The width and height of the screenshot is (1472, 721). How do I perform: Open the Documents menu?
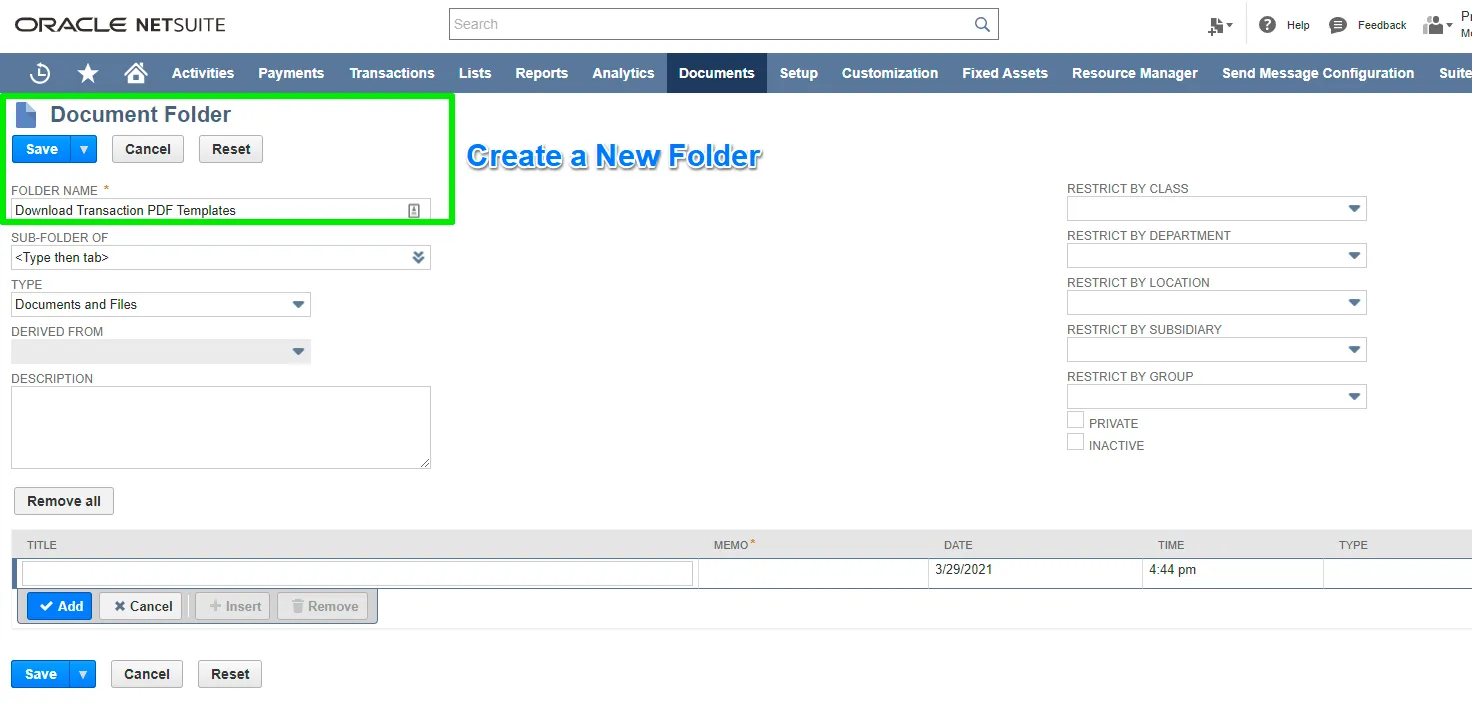pyautogui.click(x=717, y=73)
